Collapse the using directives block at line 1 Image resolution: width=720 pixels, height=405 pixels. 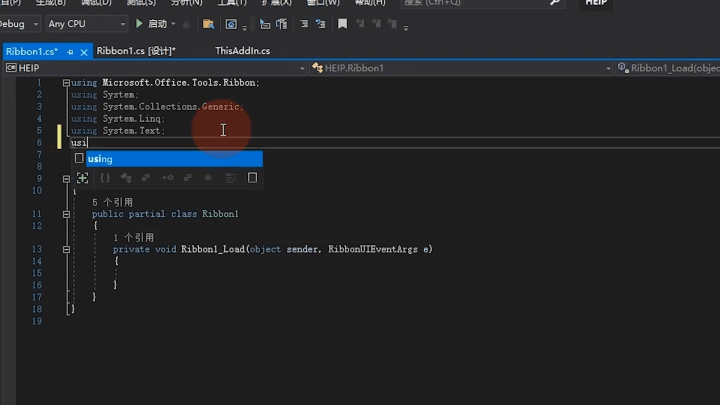(66, 83)
